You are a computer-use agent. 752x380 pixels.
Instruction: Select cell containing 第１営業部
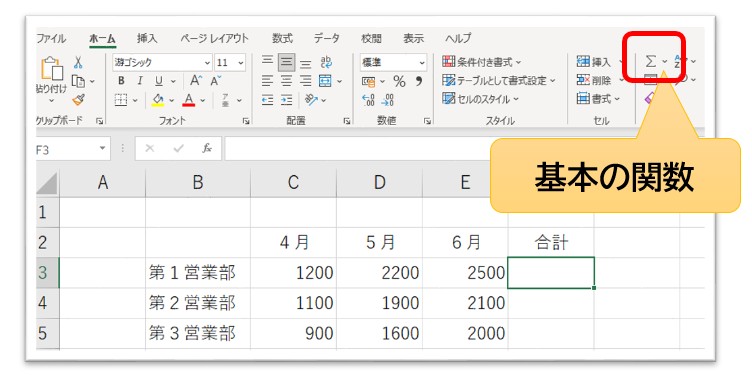point(198,273)
